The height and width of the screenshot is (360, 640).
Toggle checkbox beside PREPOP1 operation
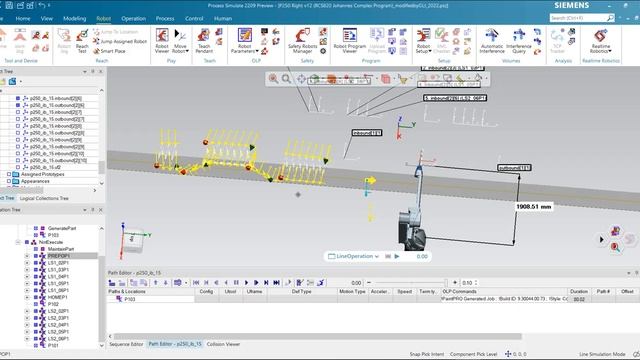(36, 256)
